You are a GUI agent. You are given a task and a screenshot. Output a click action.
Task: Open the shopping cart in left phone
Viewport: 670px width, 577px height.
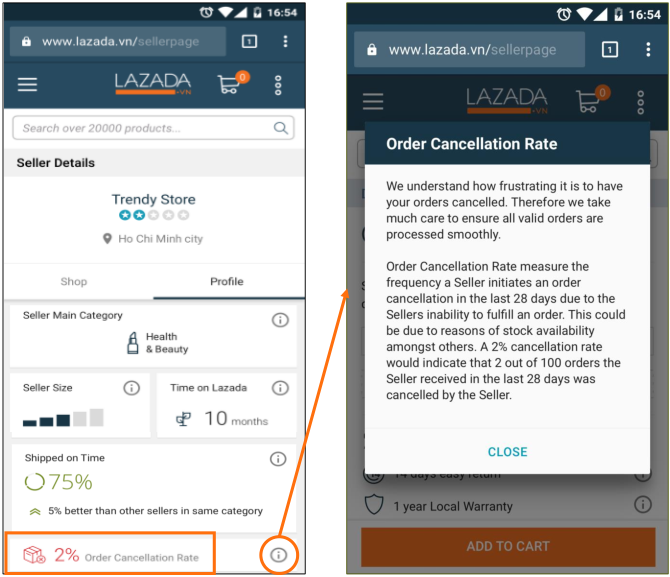point(232,82)
